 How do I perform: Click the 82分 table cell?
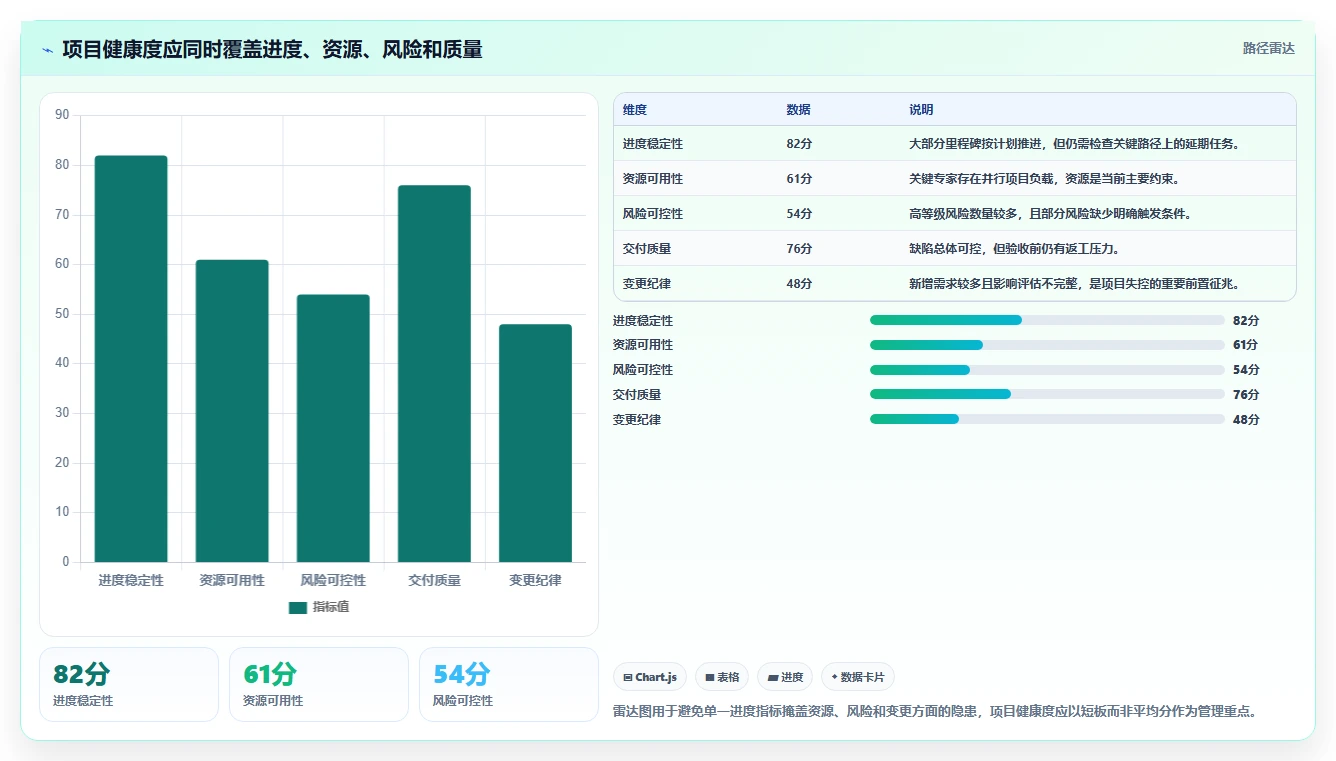(799, 144)
